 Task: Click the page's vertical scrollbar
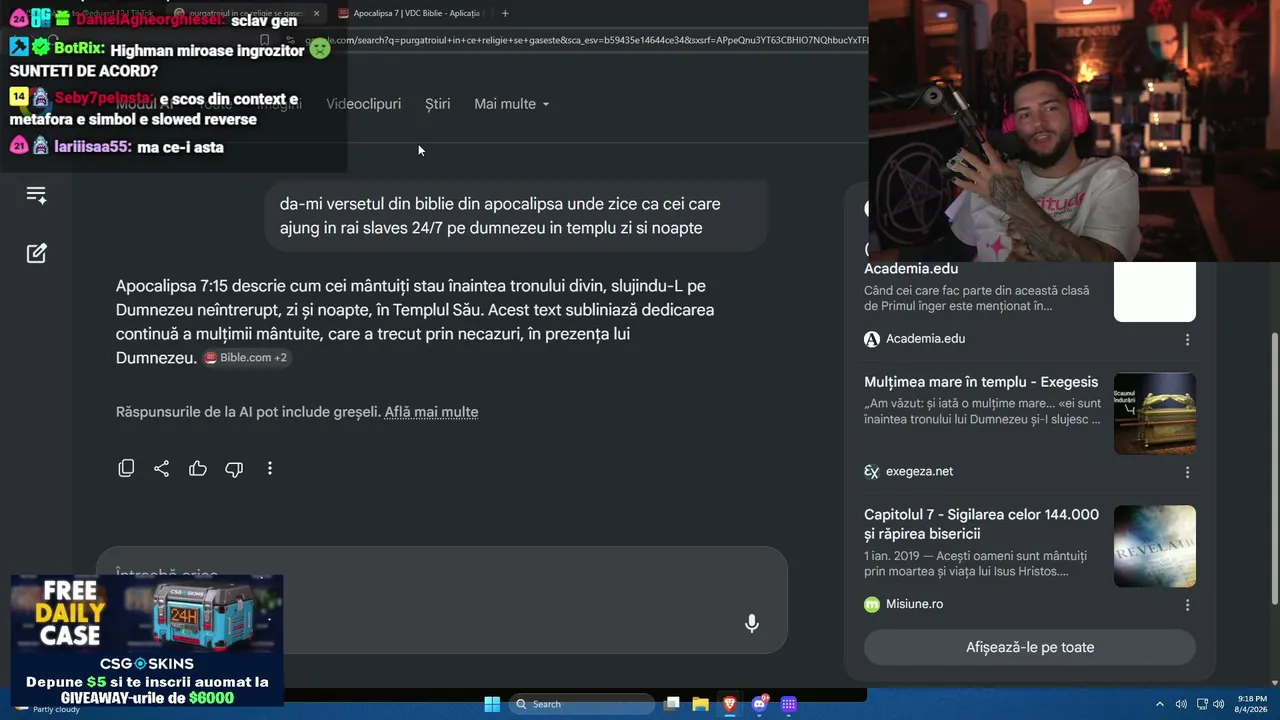click(x=1274, y=468)
